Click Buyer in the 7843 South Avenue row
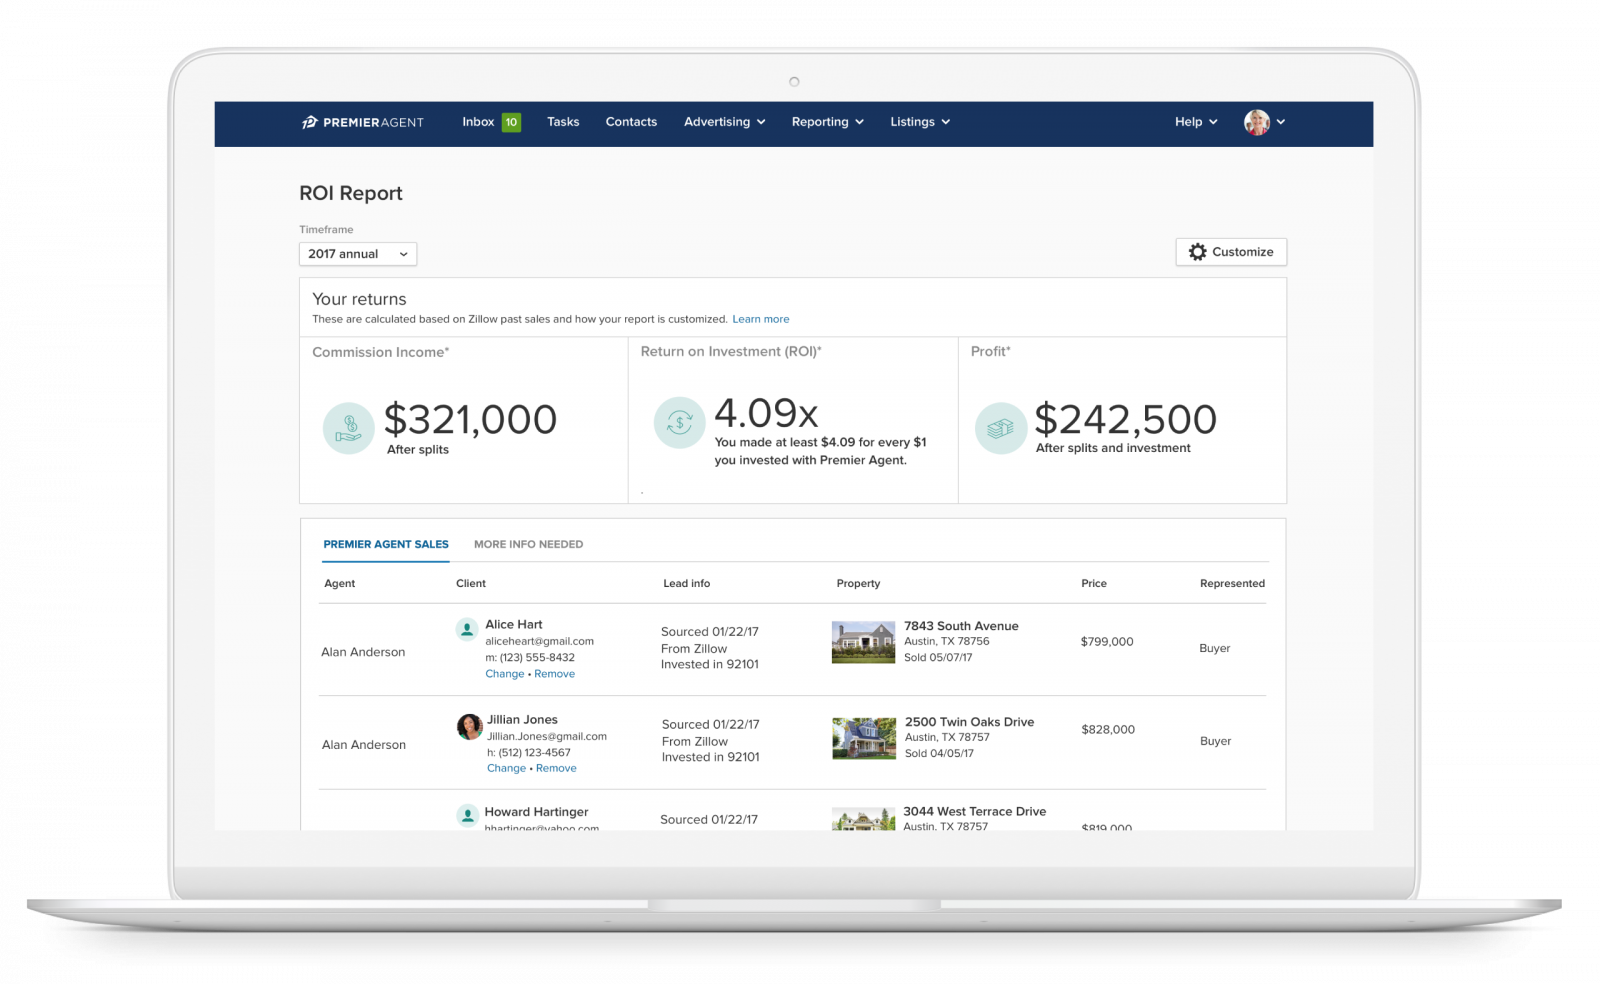Image resolution: width=1600 pixels, height=984 pixels. coord(1215,649)
